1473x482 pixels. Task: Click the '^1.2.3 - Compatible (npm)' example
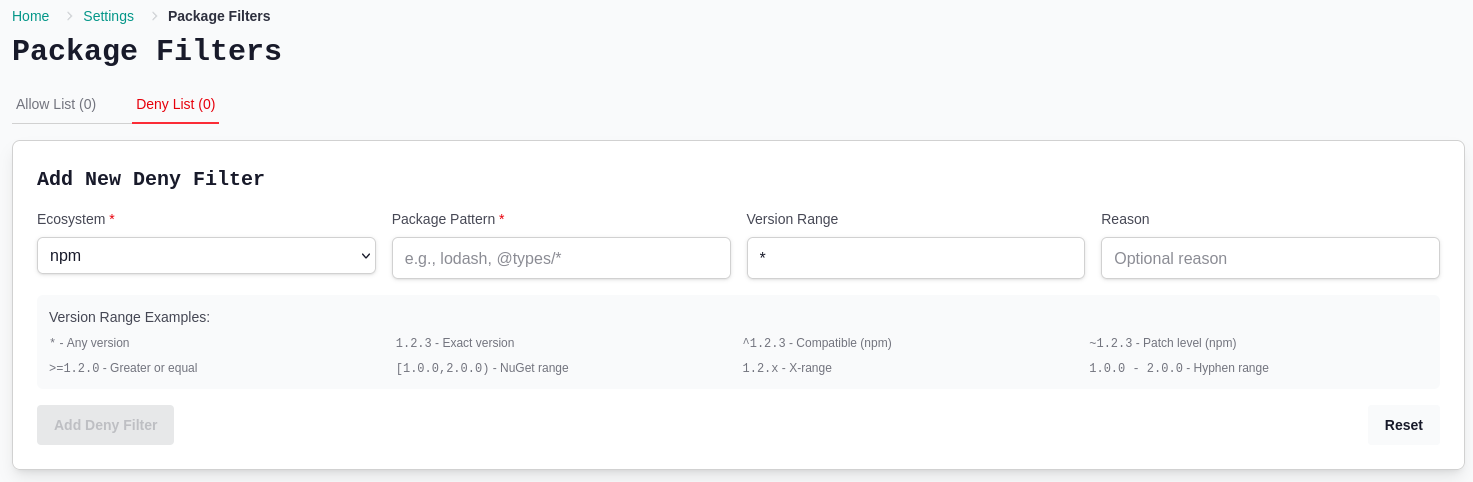817,343
